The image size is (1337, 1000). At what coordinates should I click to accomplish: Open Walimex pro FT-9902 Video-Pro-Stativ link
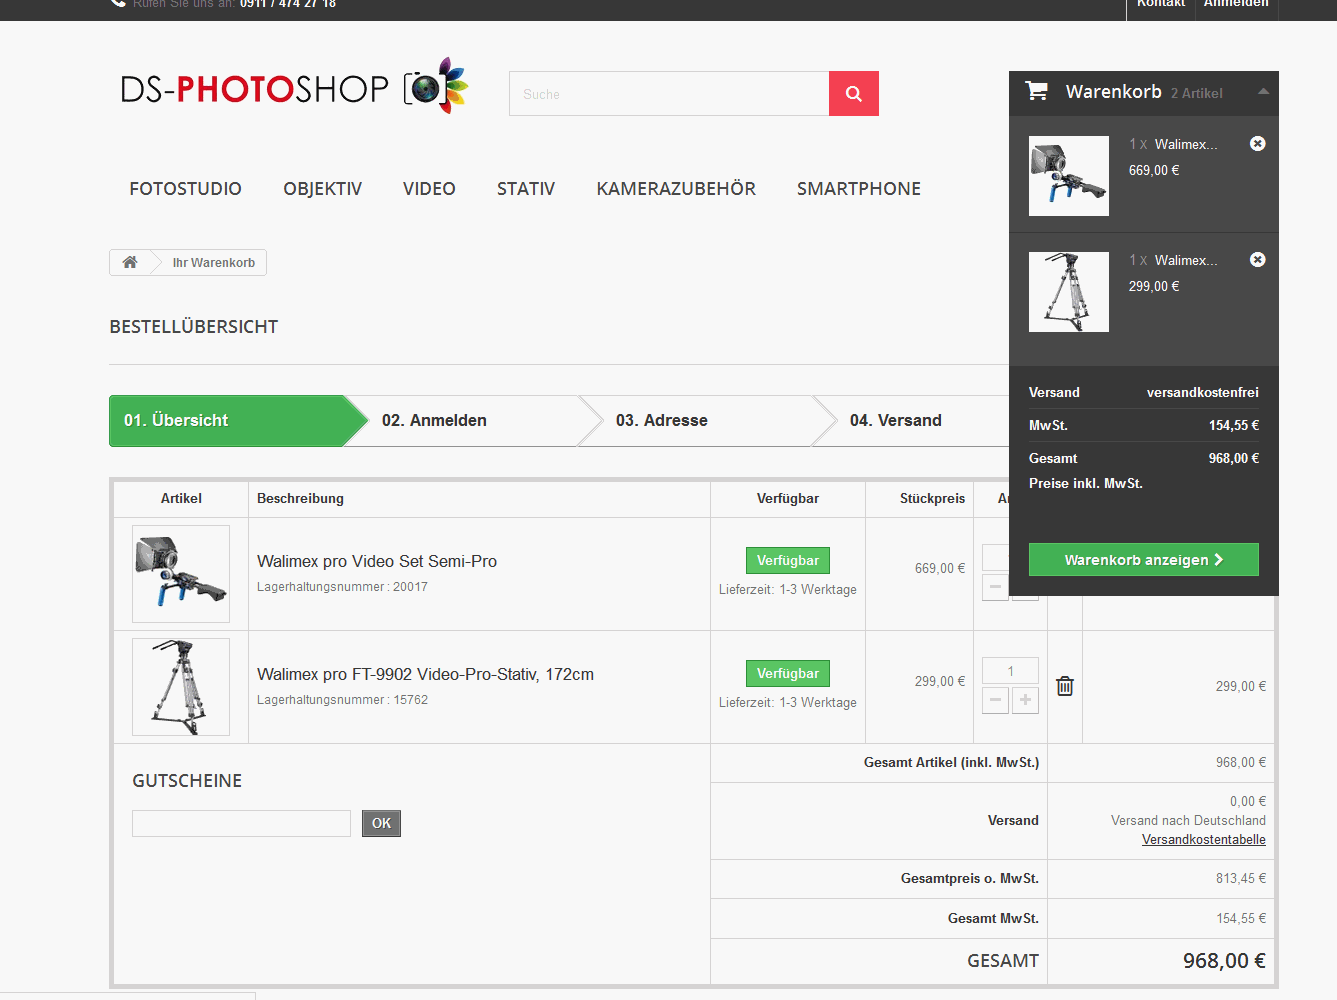425,675
